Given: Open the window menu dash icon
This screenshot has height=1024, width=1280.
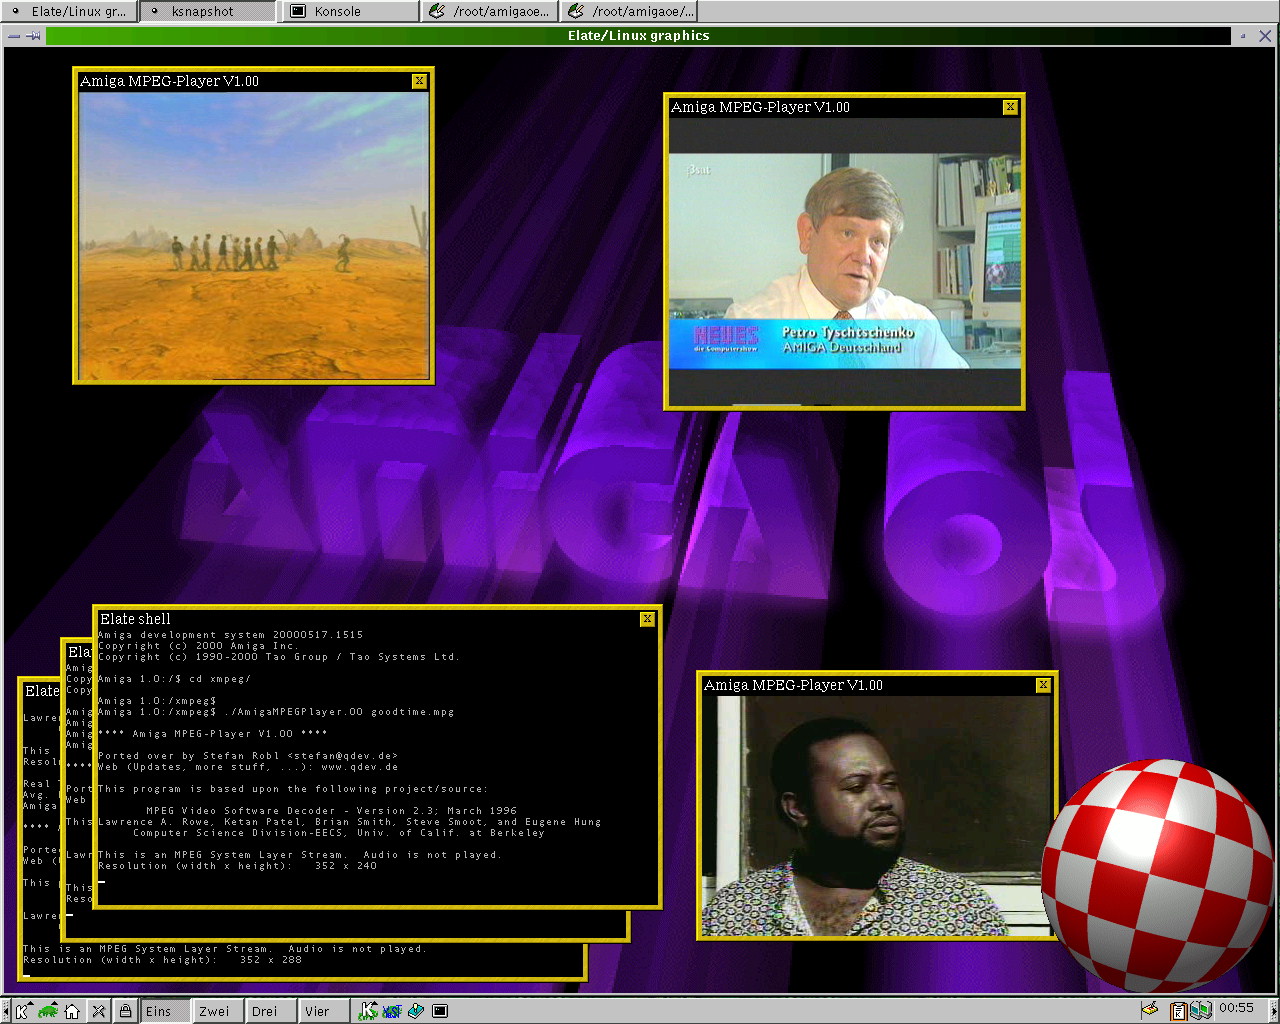Looking at the screenshot, I should coord(13,35).
